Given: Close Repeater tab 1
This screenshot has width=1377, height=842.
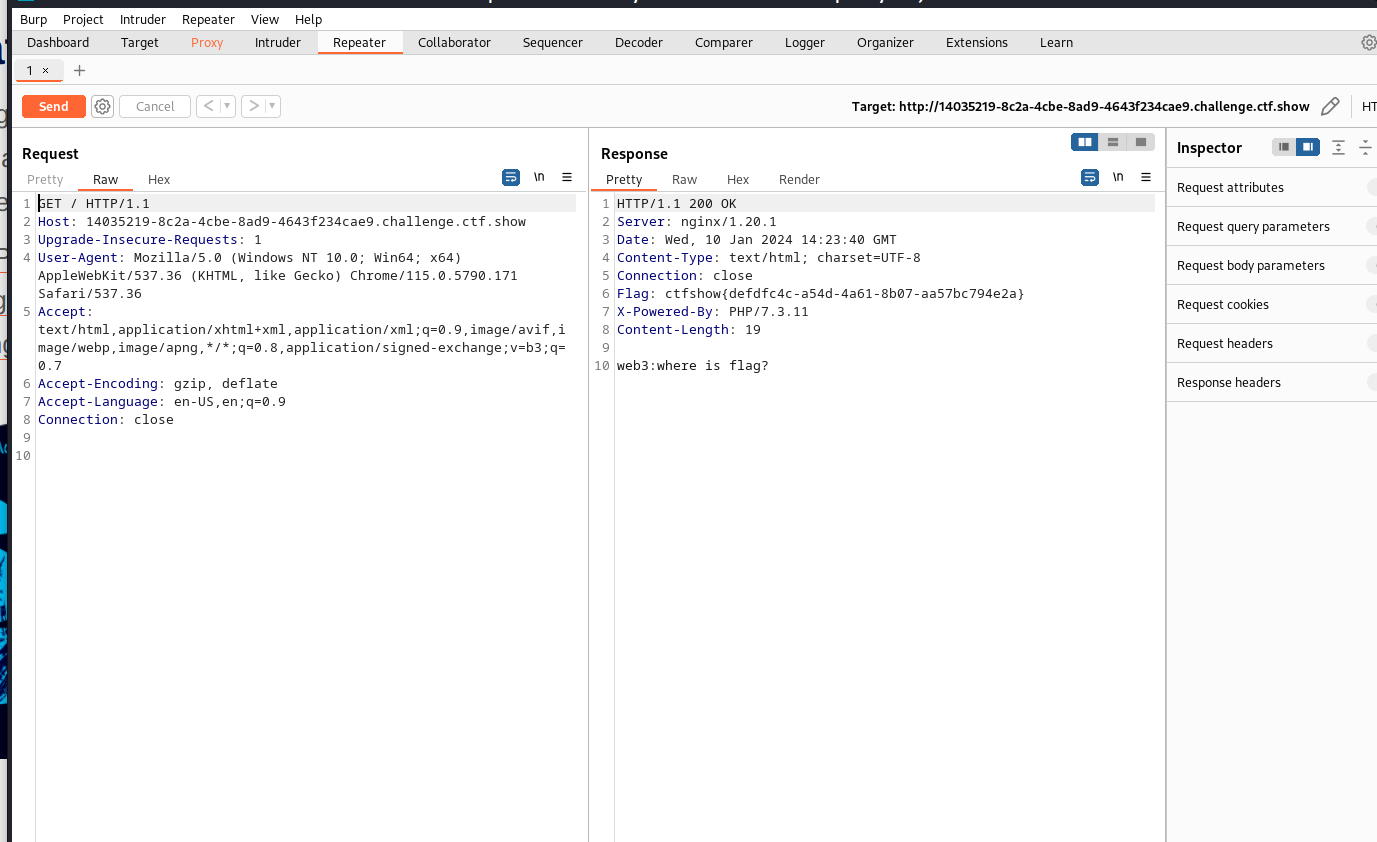Looking at the screenshot, I should click(x=45, y=70).
